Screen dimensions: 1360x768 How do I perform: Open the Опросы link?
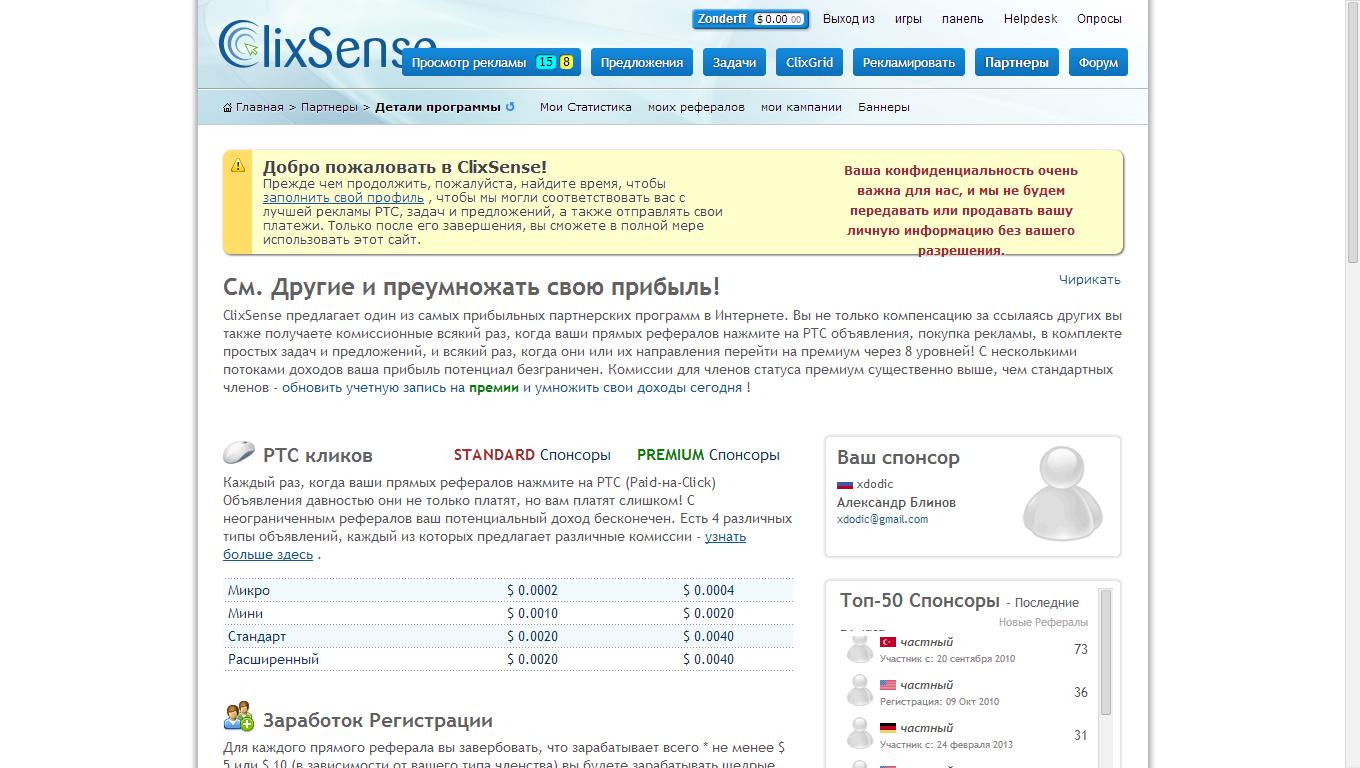click(x=1099, y=19)
